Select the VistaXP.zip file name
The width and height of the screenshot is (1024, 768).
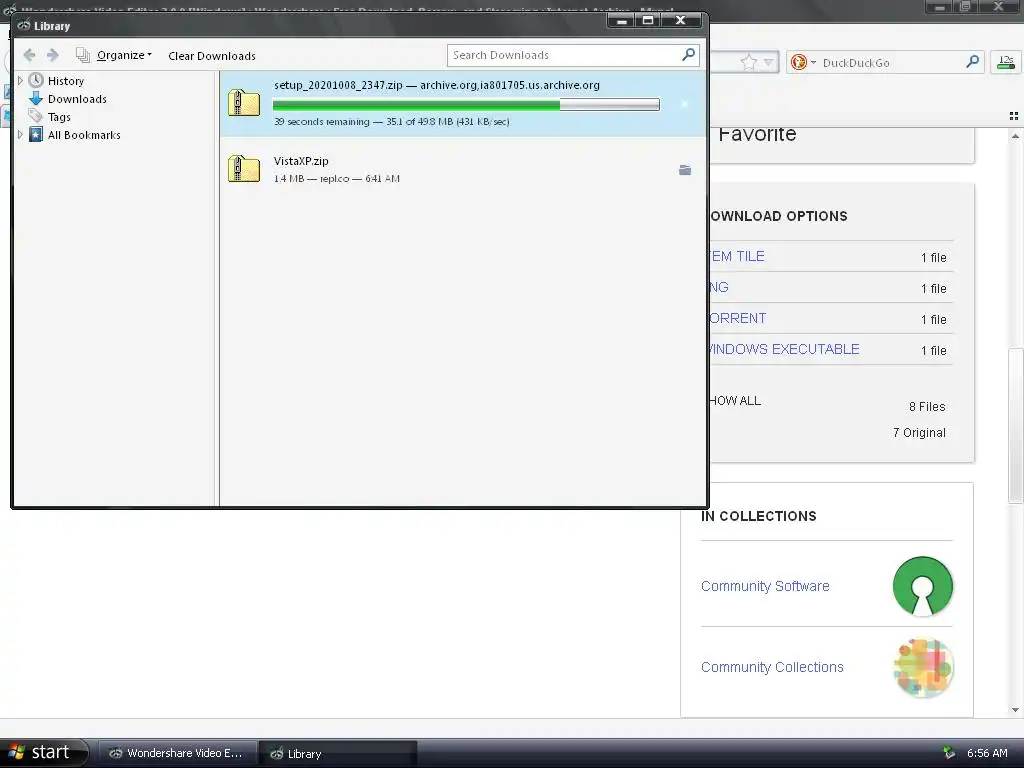(x=301, y=161)
